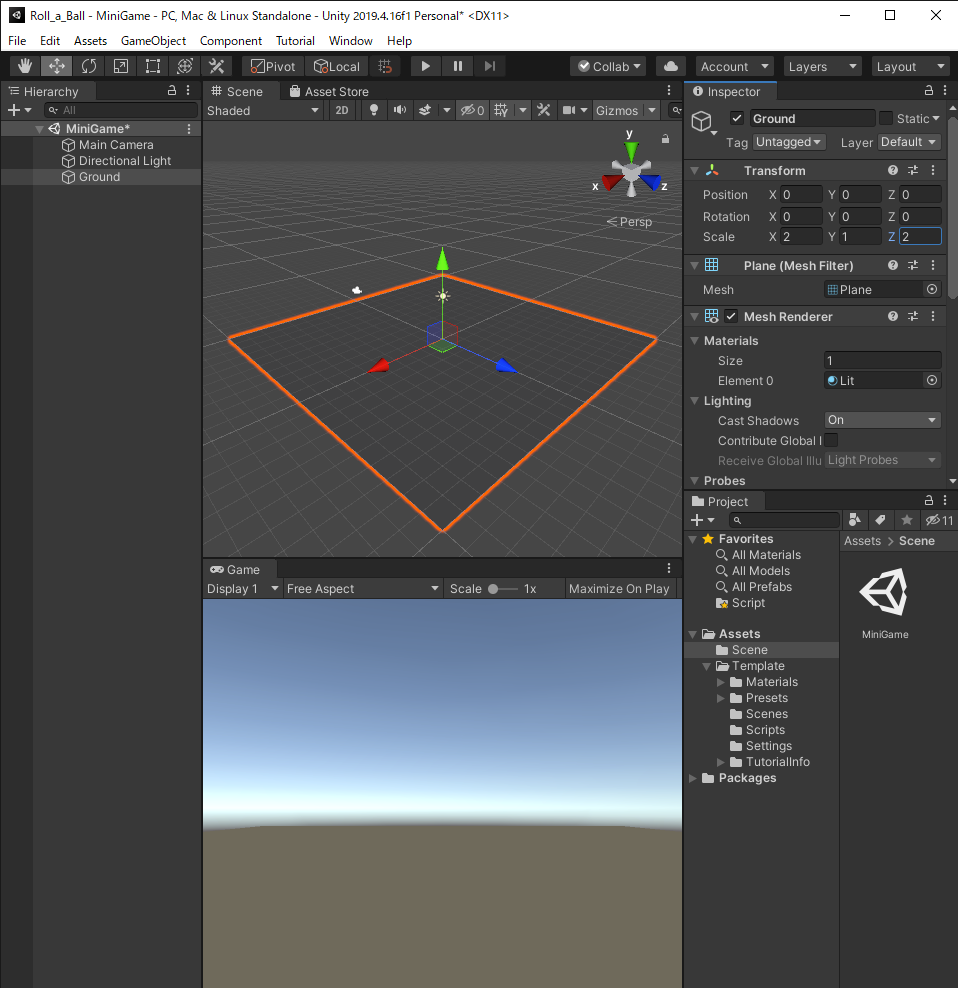Toggle hidden objects visibility in Scene
958x988 pixels.
[x=472, y=110]
